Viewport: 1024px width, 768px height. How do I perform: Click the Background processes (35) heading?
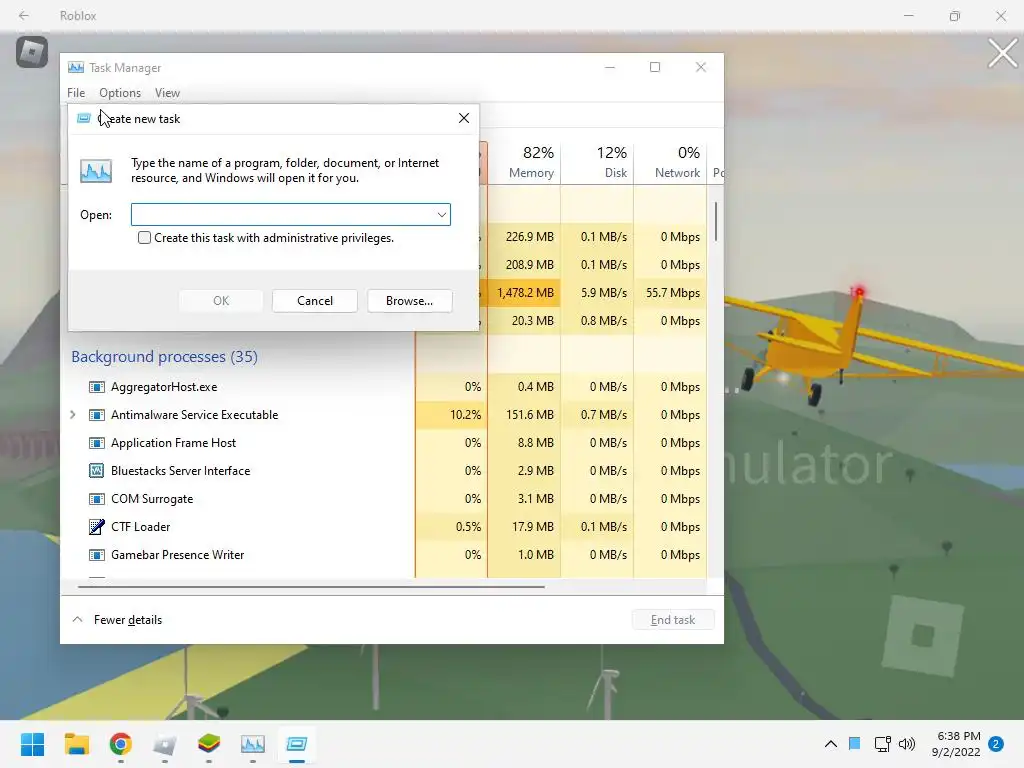click(x=165, y=357)
